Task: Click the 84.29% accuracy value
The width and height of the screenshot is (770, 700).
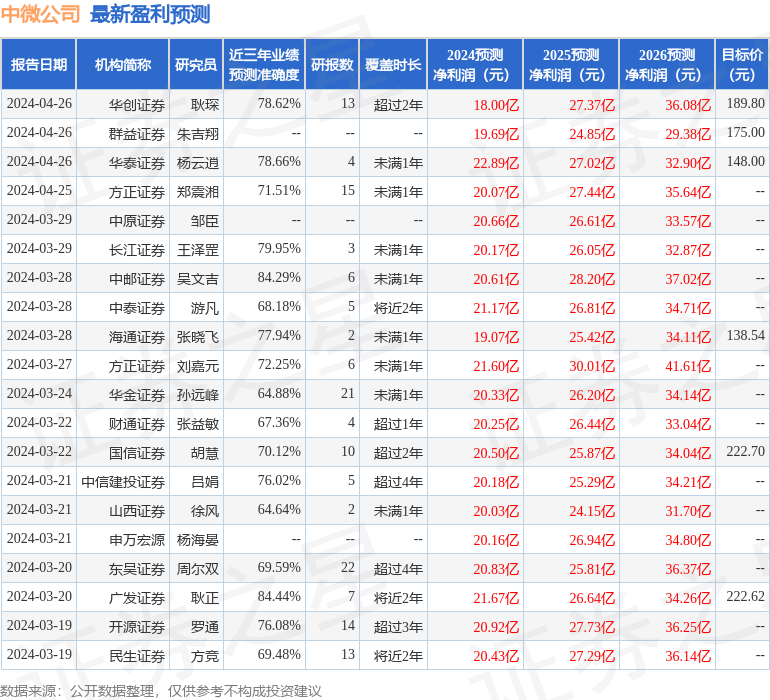Action: (279, 277)
